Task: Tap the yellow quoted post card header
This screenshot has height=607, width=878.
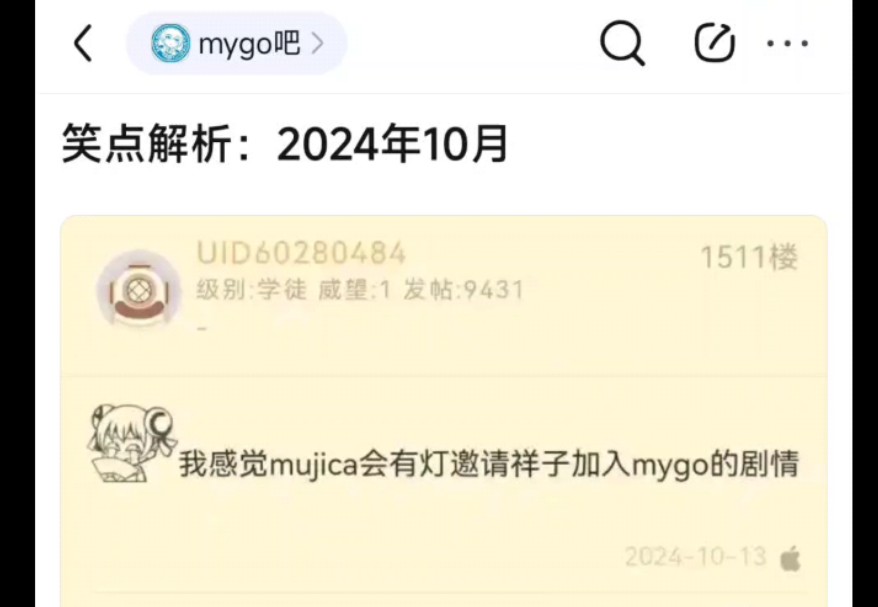Action: (x=443, y=295)
